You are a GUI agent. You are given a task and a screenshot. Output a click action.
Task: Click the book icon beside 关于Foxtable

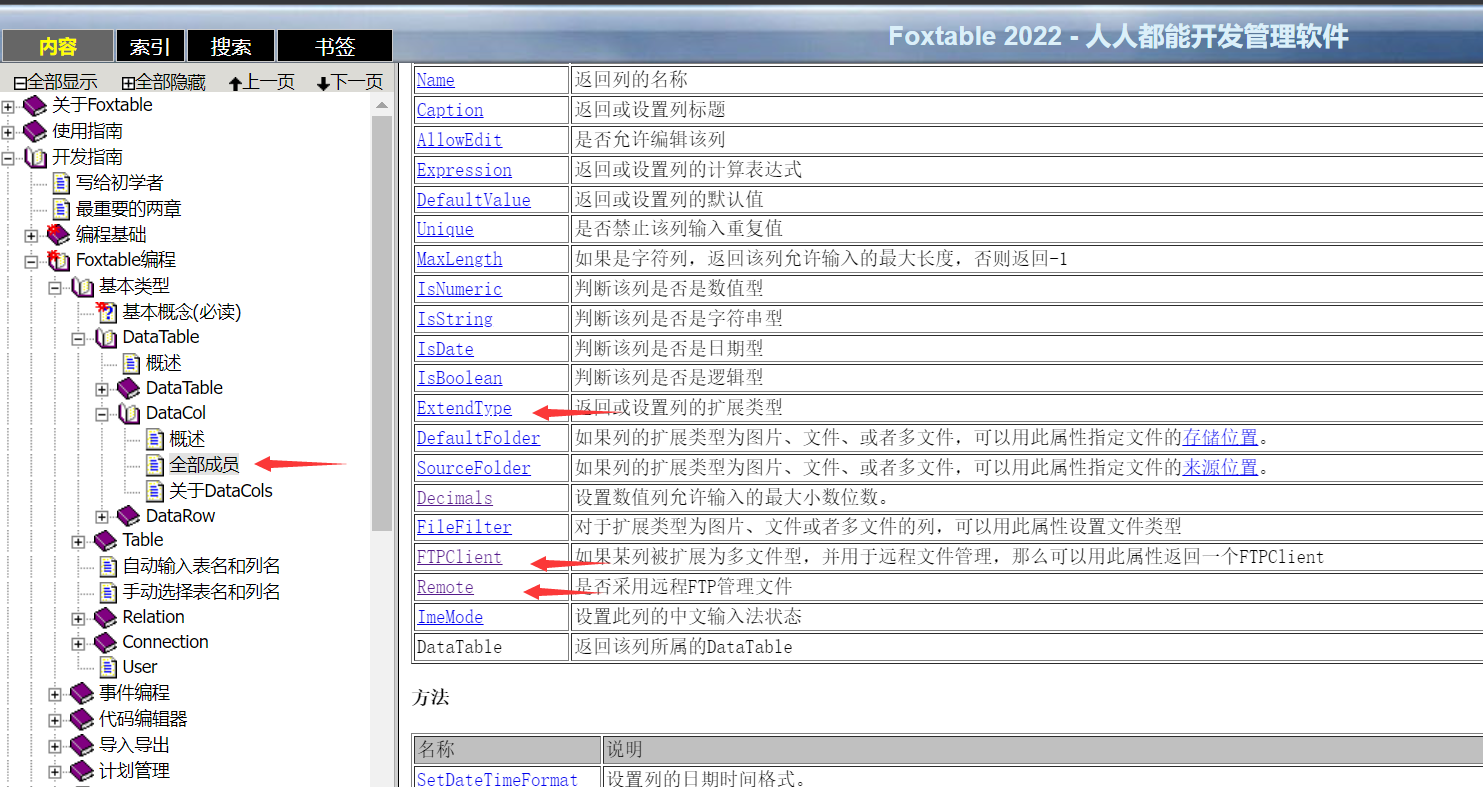click(35, 105)
